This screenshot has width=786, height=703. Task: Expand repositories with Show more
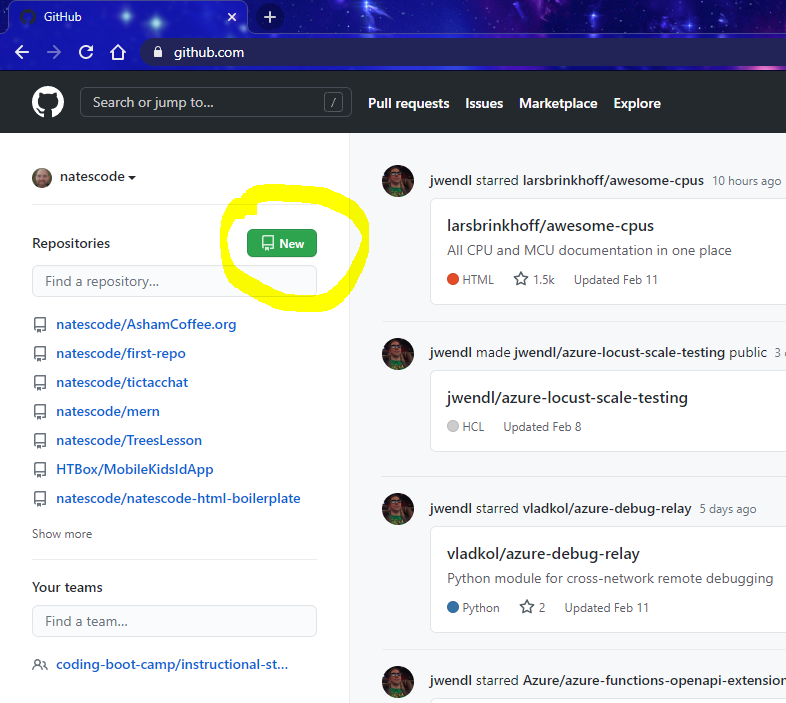pyautogui.click(x=62, y=534)
